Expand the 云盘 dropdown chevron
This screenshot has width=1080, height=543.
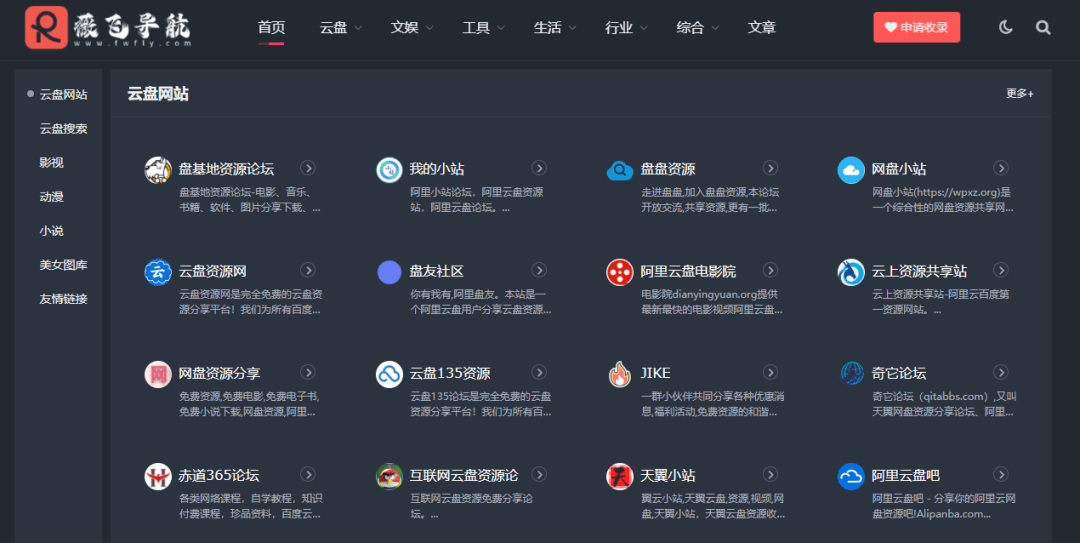pyautogui.click(x=358, y=28)
